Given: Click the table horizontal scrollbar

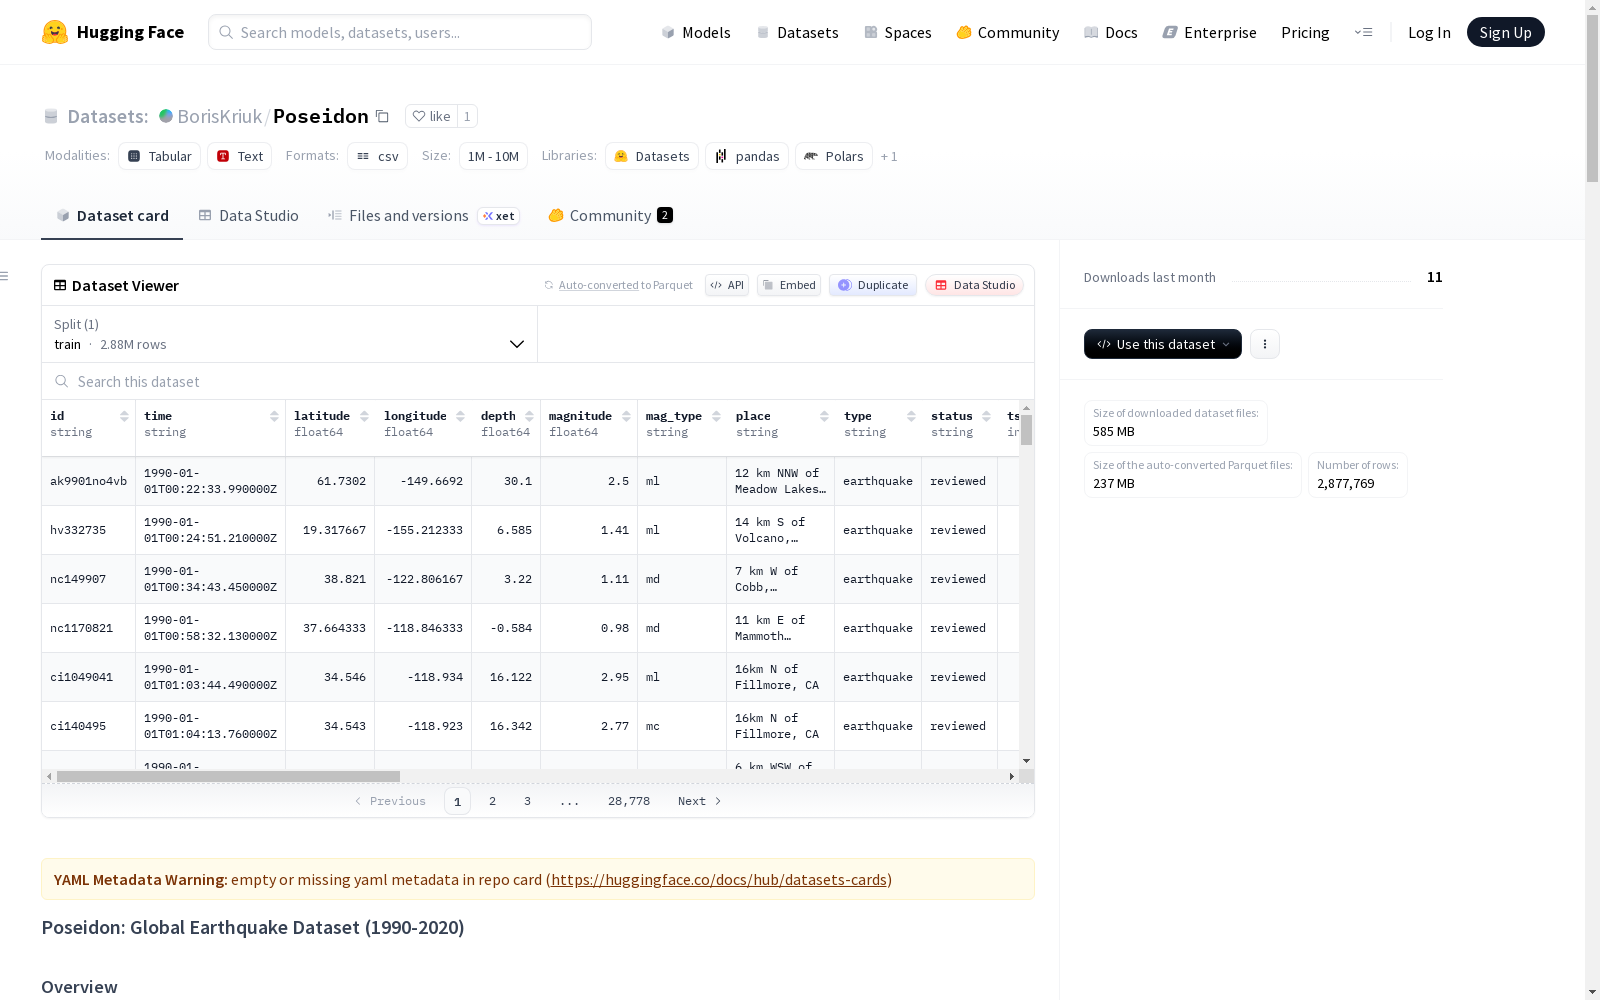Looking at the screenshot, I should click(x=228, y=776).
